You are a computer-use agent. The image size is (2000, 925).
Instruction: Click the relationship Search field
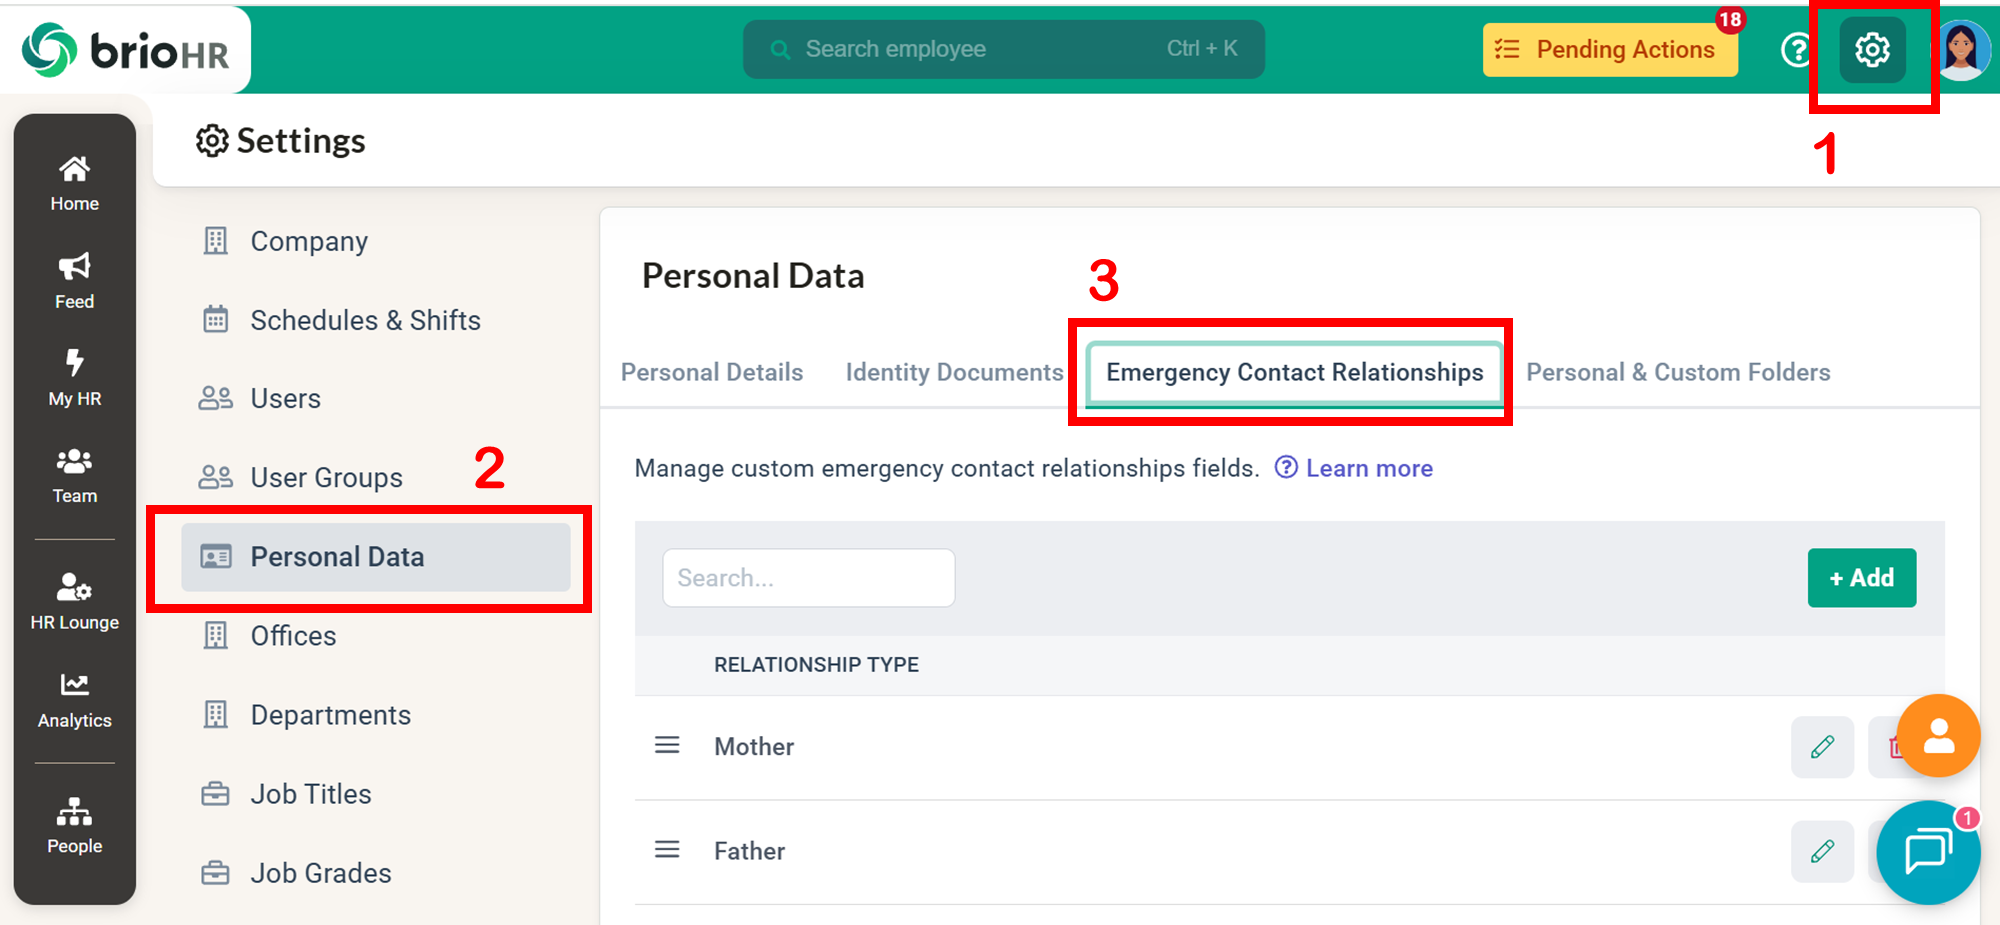(x=808, y=578)
